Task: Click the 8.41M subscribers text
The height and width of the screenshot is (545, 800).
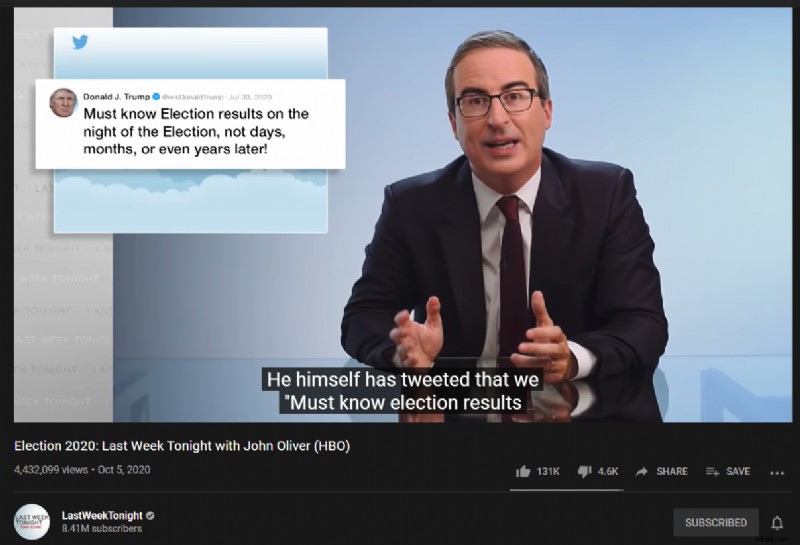Action: (x=102, y=529)
